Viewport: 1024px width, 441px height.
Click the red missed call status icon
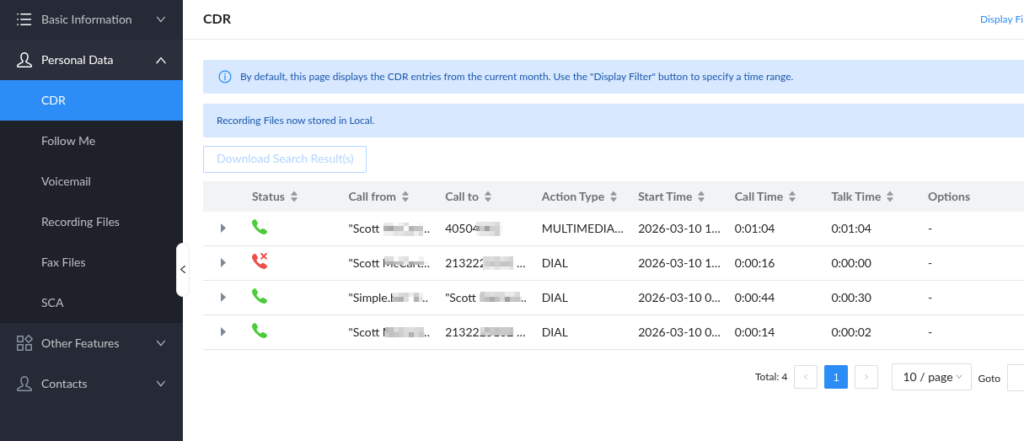(260, 263)
